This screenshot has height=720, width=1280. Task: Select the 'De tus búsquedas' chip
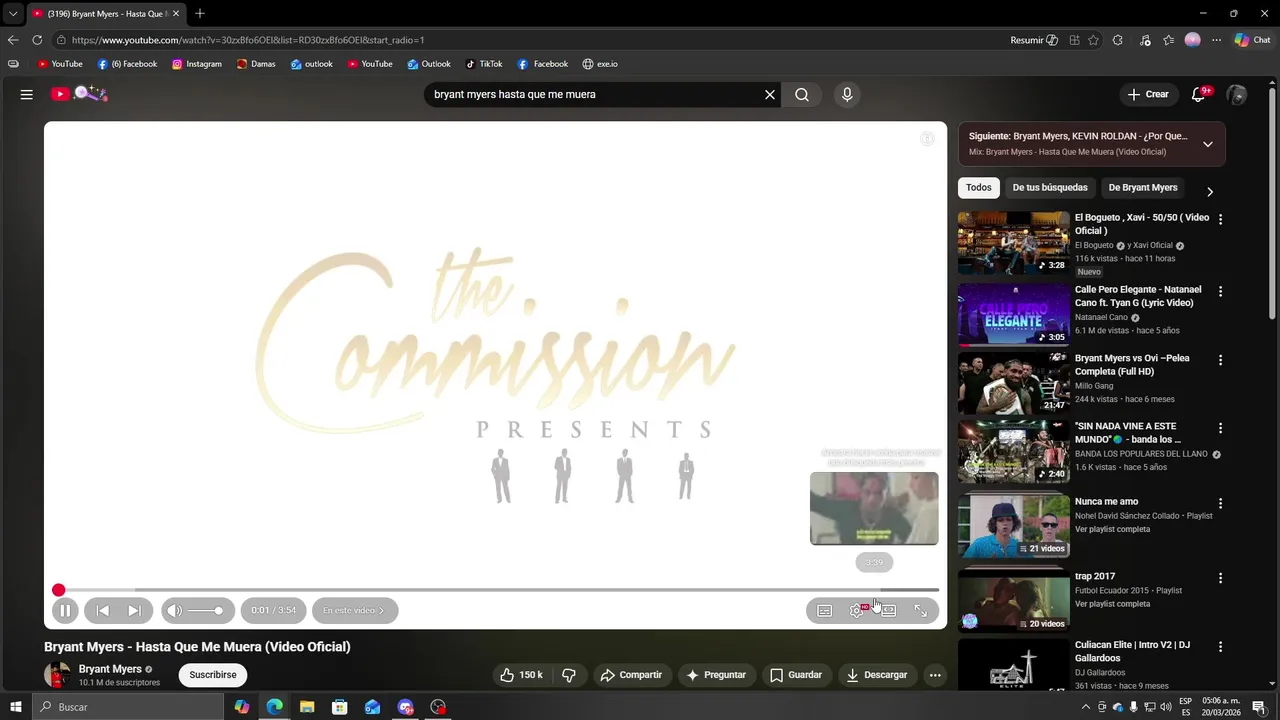[1050, 188]
